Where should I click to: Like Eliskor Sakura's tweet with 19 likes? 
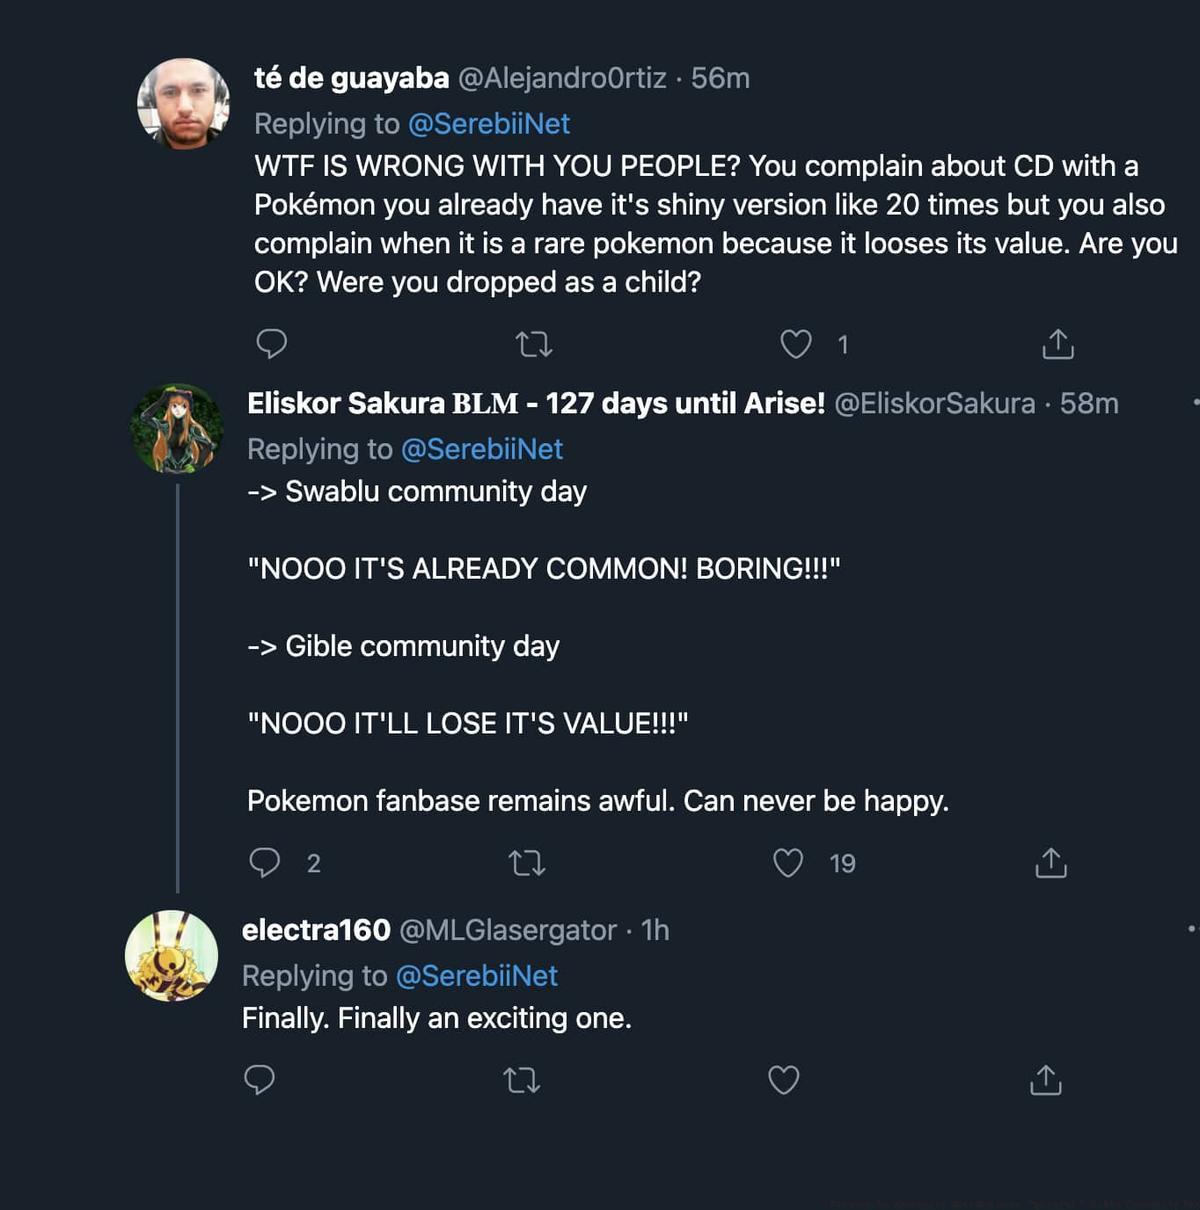tap(788, 863)
